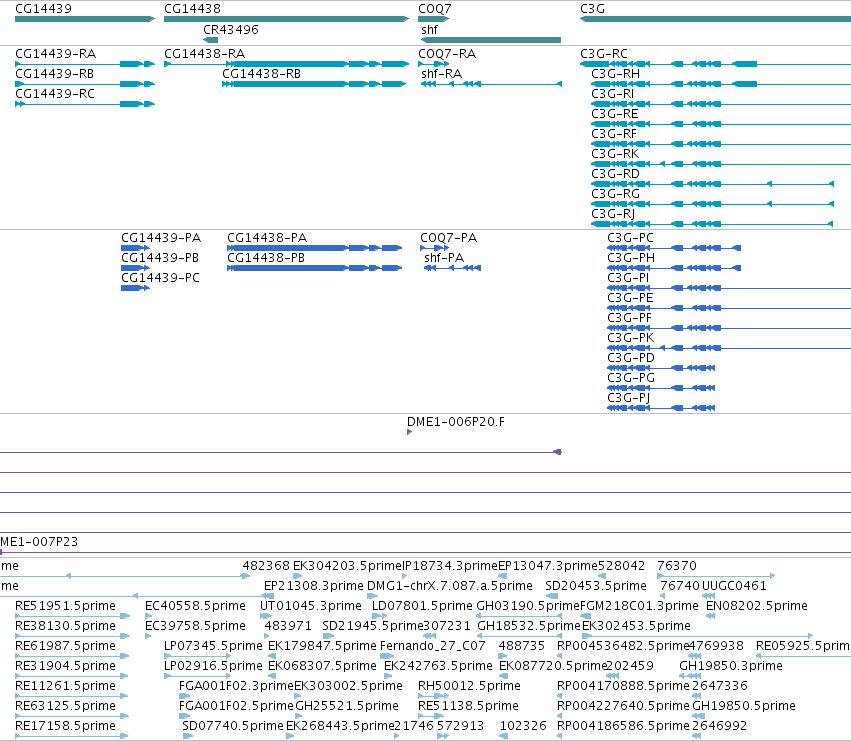Click the C3G-PG protein label
Viewport: 851px width, 741px height.
point(631,378)
